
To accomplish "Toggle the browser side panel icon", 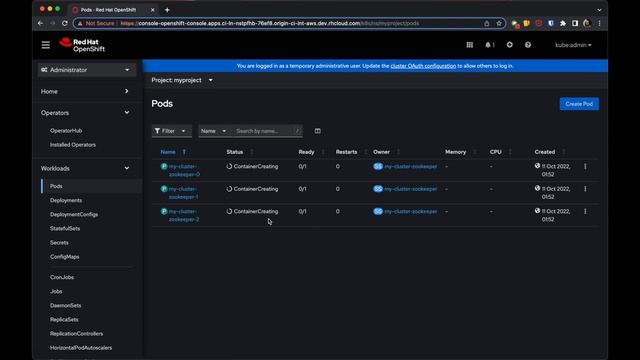I will (x=575, y=23).
